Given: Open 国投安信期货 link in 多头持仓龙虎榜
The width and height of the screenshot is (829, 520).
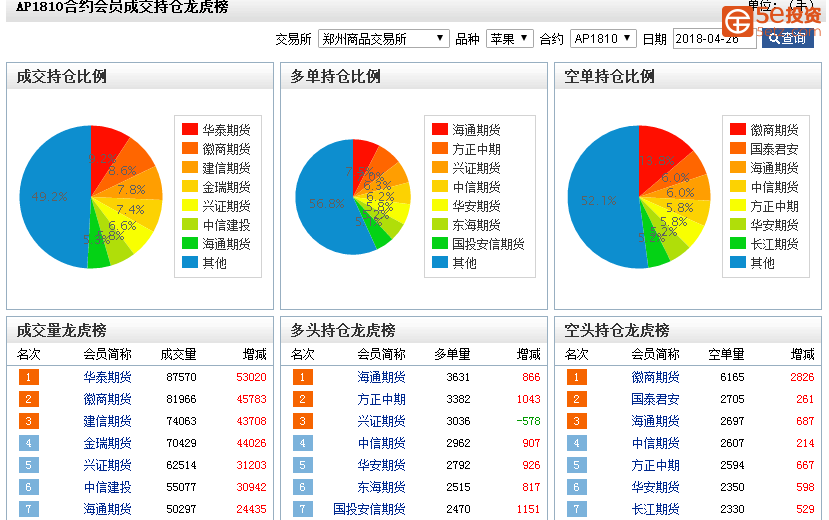Looking at the screenshot, I should 369,509.
